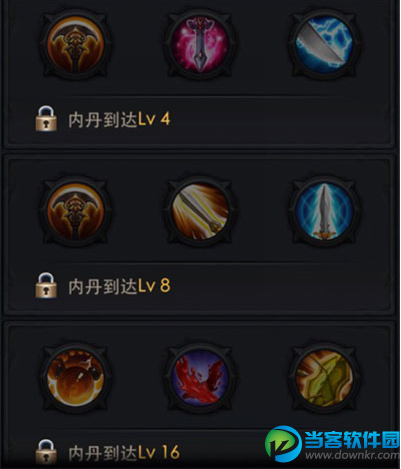Choose the fiery orange orb skill icon
This screenshot has height=469, width=401.
76,378
